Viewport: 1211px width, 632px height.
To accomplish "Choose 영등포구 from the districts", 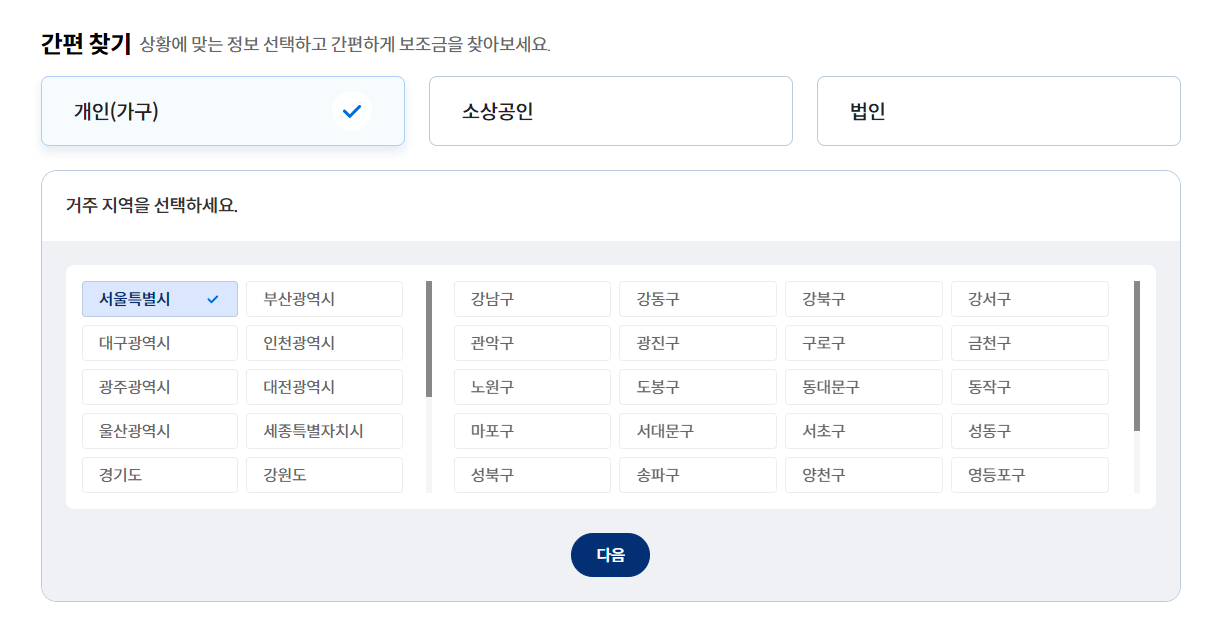I will point(1029,474).
